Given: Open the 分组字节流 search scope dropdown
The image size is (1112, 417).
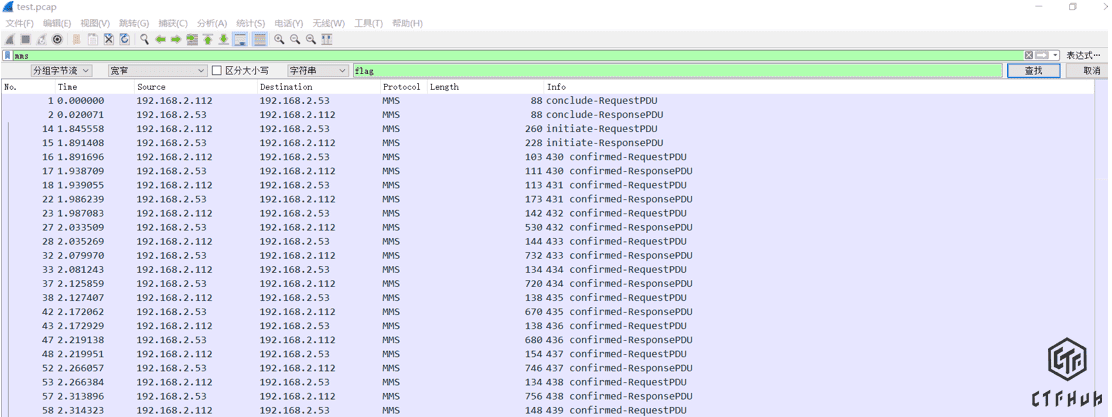Looking at the screenshot, I should point(60,71).
